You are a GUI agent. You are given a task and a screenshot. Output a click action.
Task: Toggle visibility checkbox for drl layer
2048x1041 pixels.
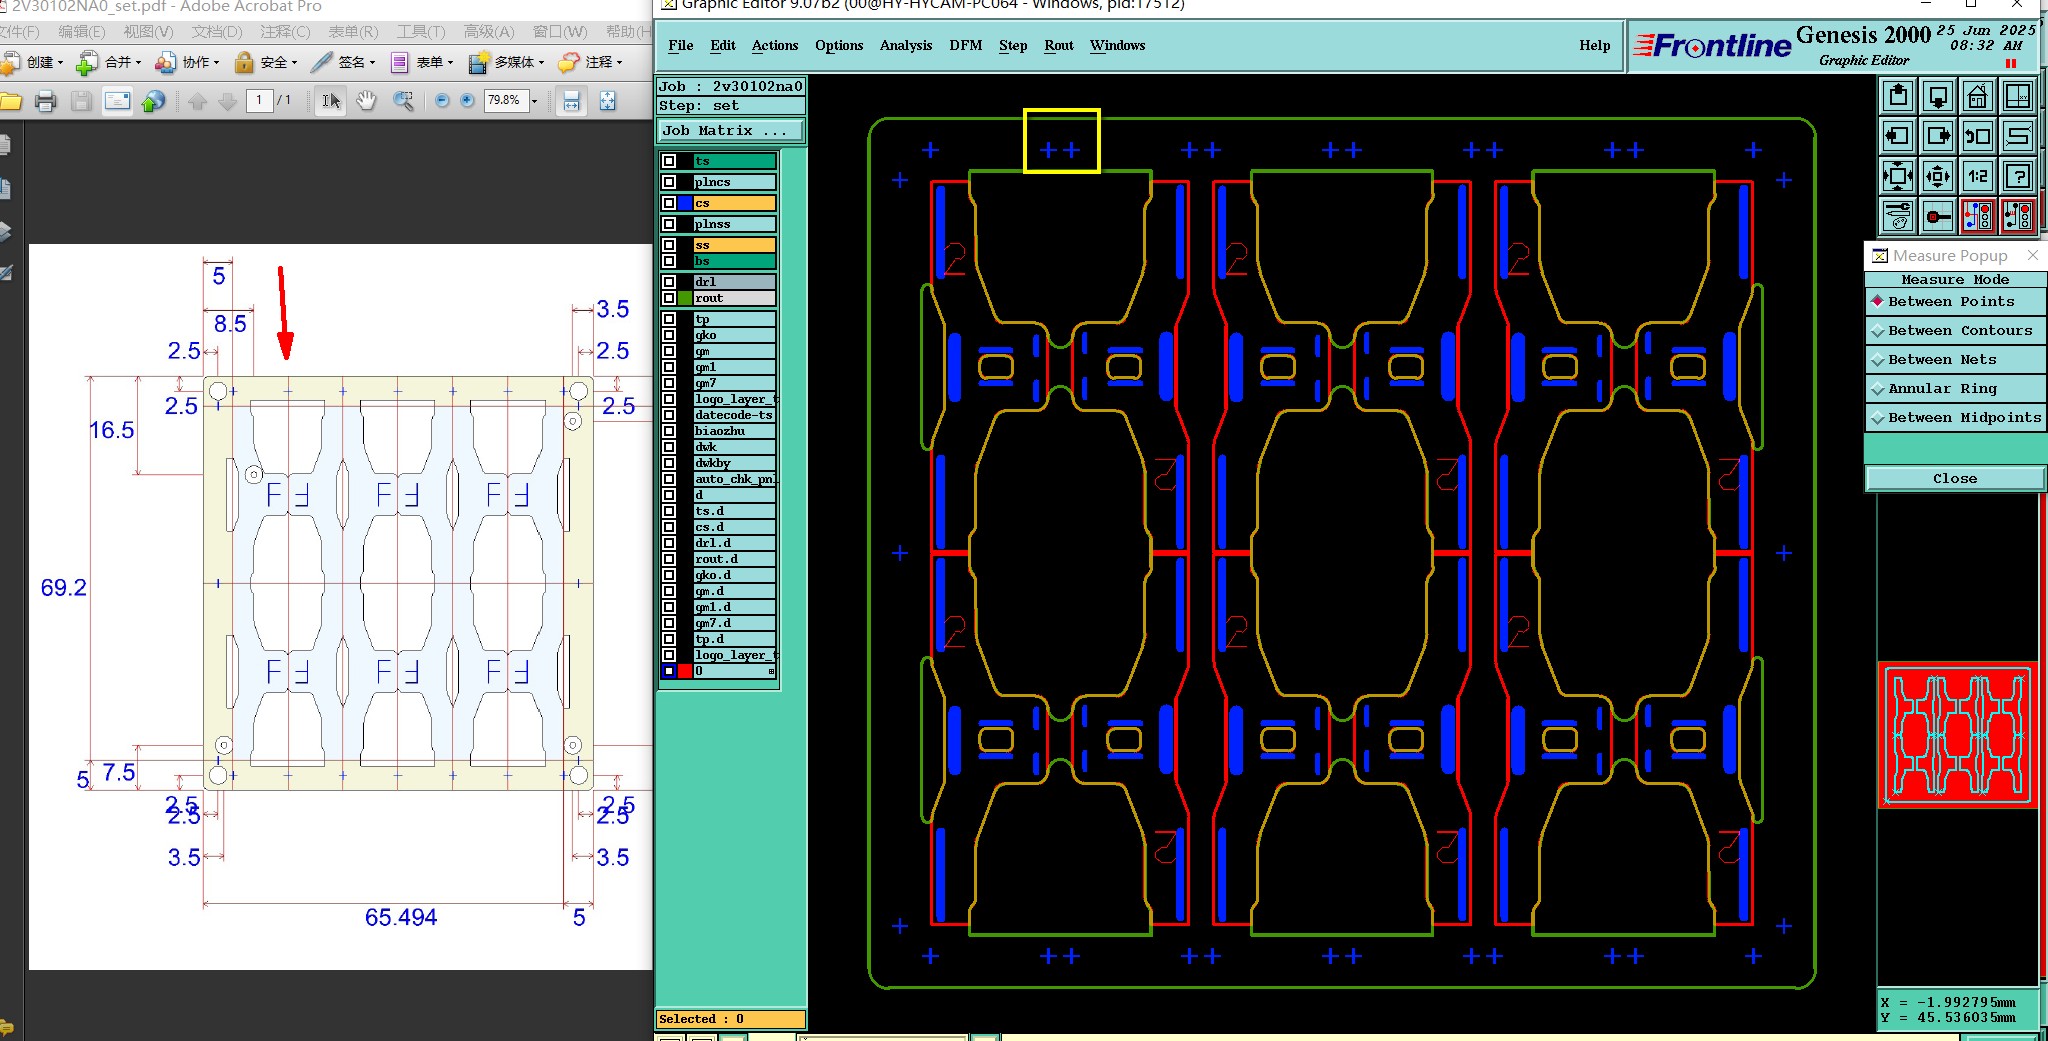669,282
